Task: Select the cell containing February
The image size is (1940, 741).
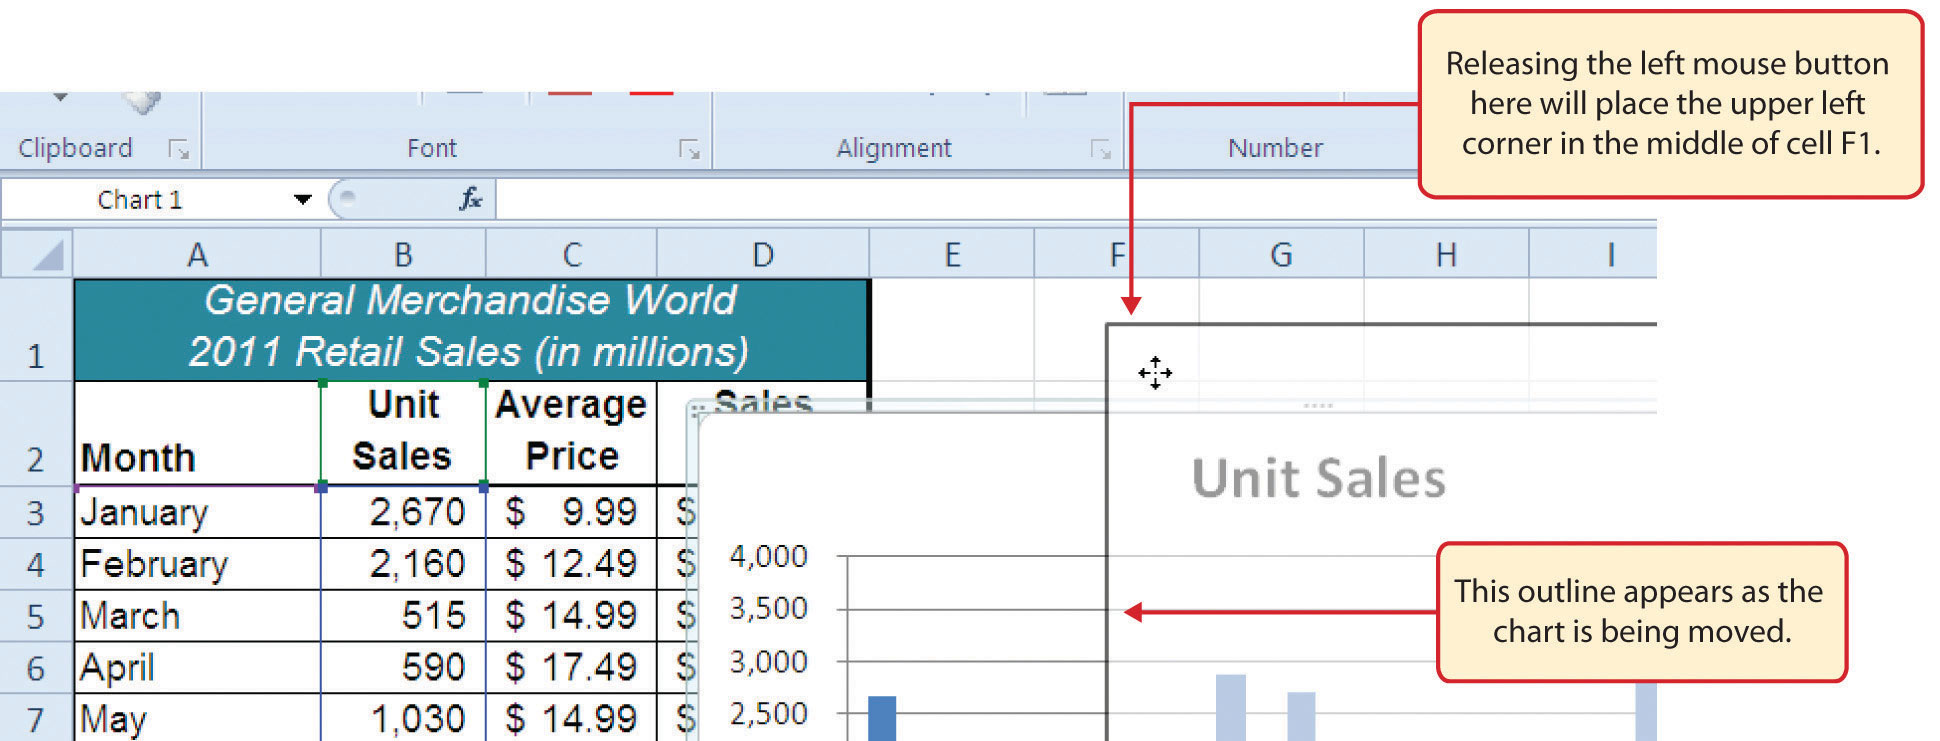Action: click(x=197, y=564)
